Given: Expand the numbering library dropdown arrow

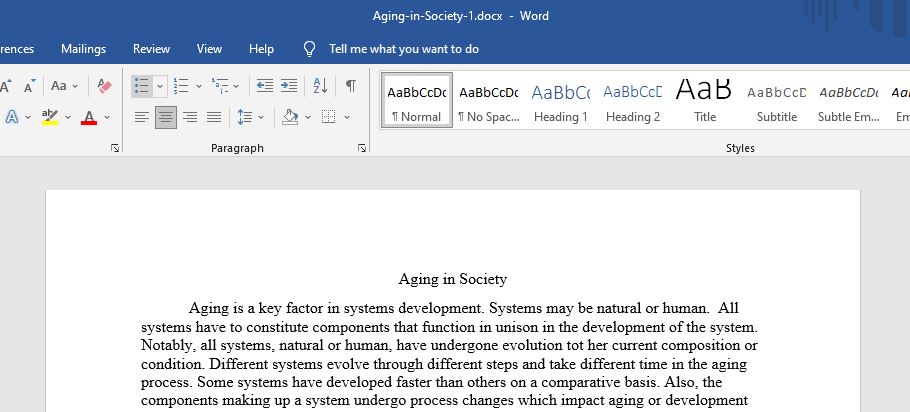Looking at the screenshot, I should pos(198,86).
